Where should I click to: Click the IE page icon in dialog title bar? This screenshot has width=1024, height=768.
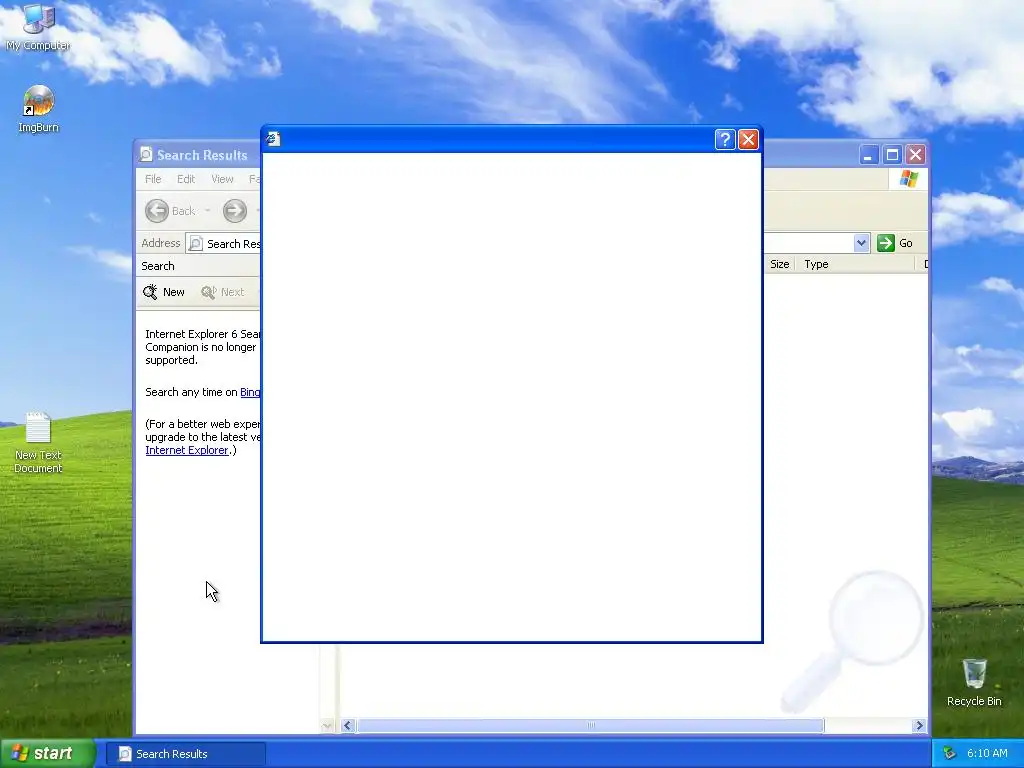click(273, 139)
